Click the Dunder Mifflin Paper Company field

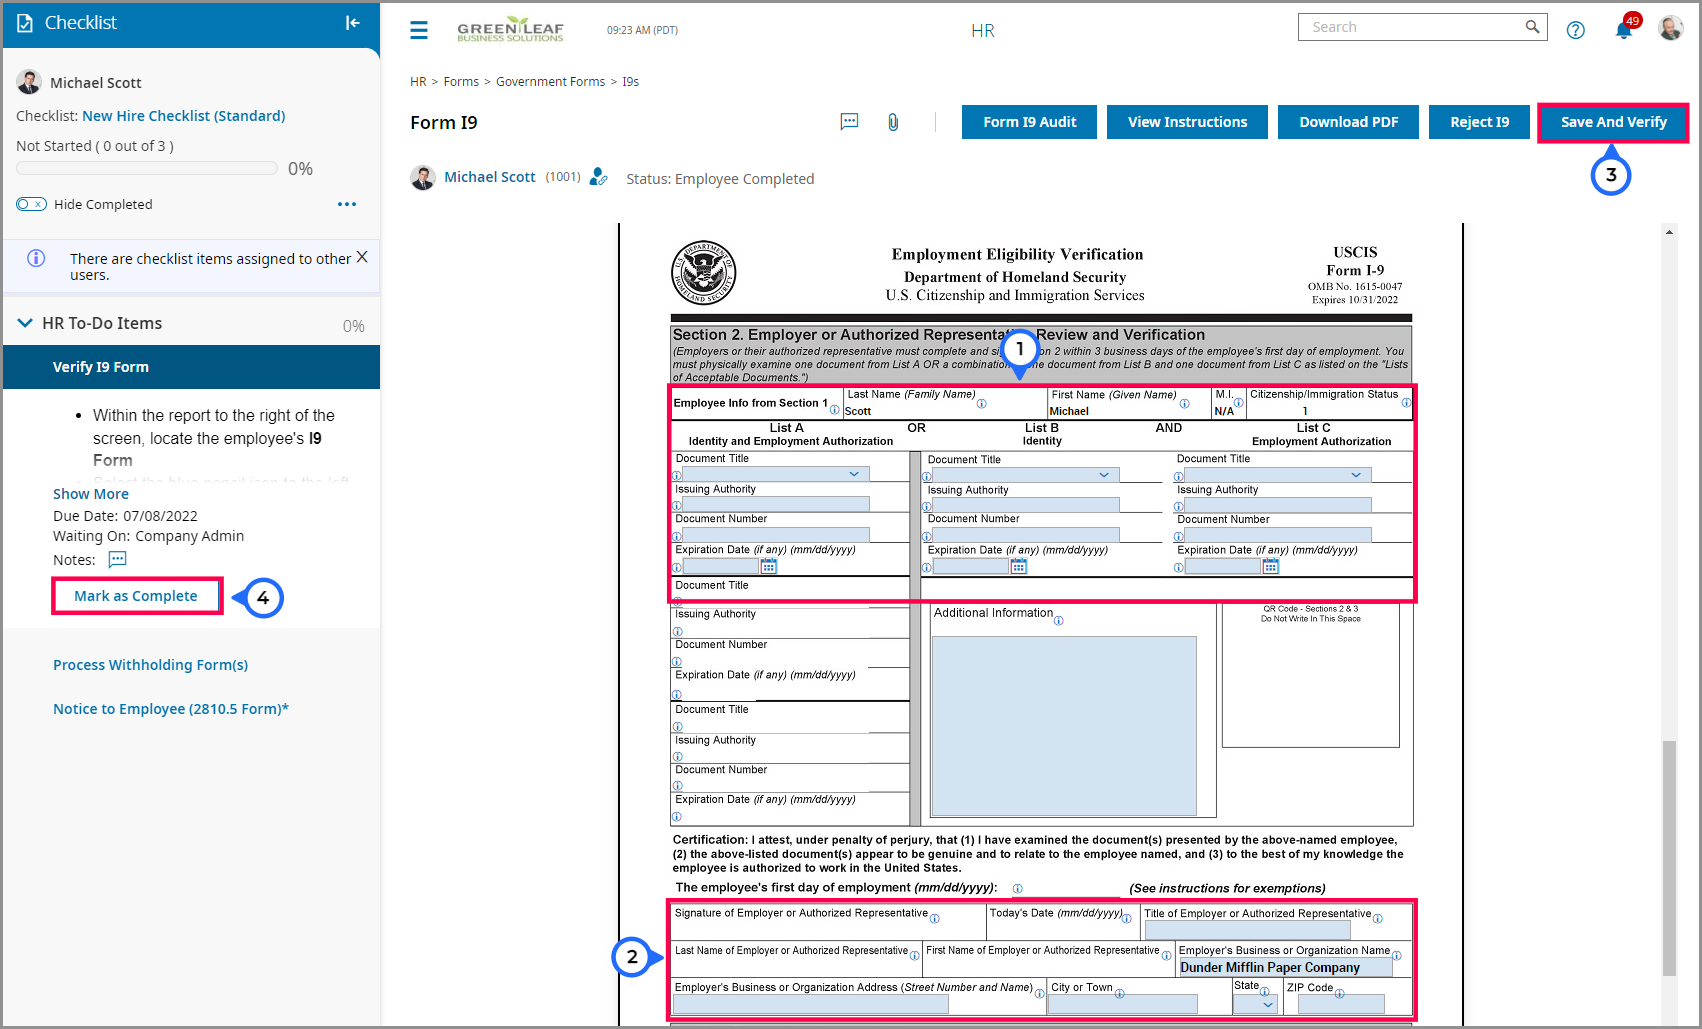[1286, 967]
